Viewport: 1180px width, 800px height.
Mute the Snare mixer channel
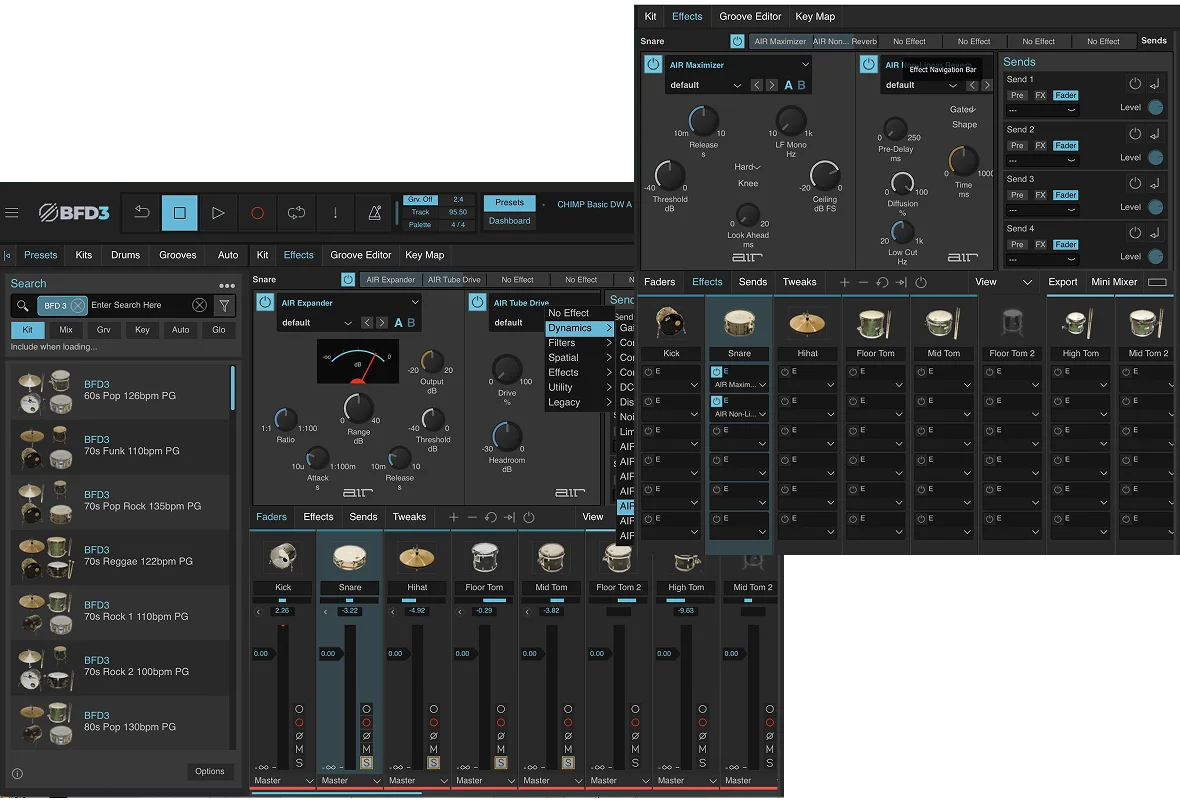pyautogui.click(x=366, y=749)
